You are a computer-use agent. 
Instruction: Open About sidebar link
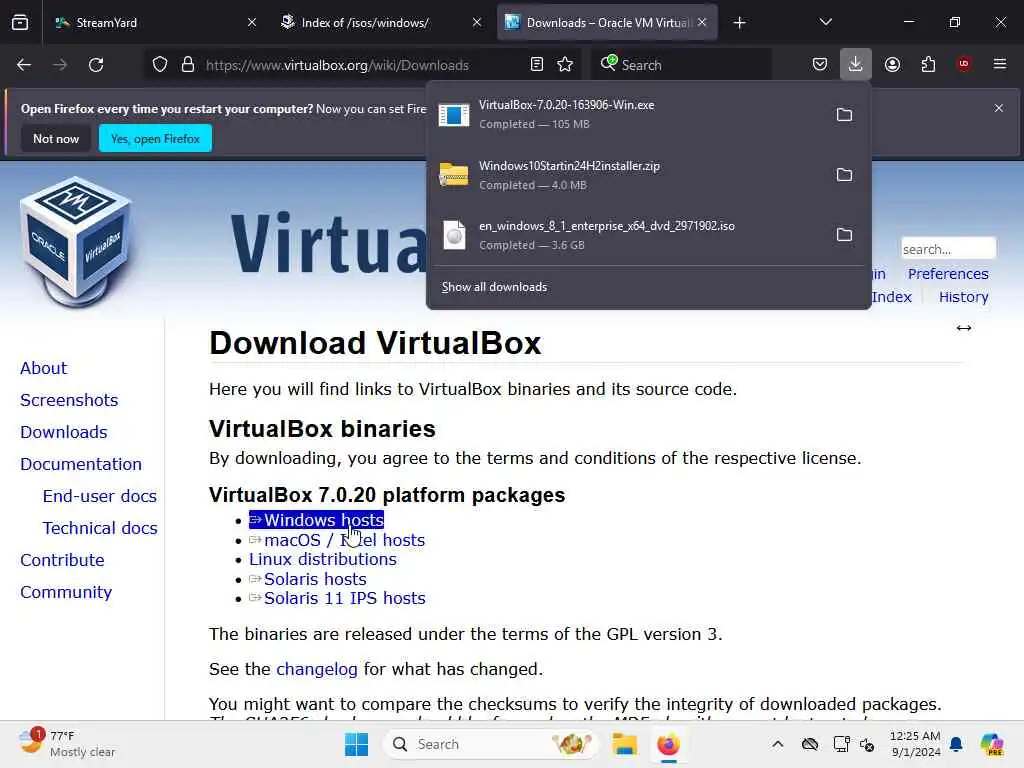tap(43, 368)
